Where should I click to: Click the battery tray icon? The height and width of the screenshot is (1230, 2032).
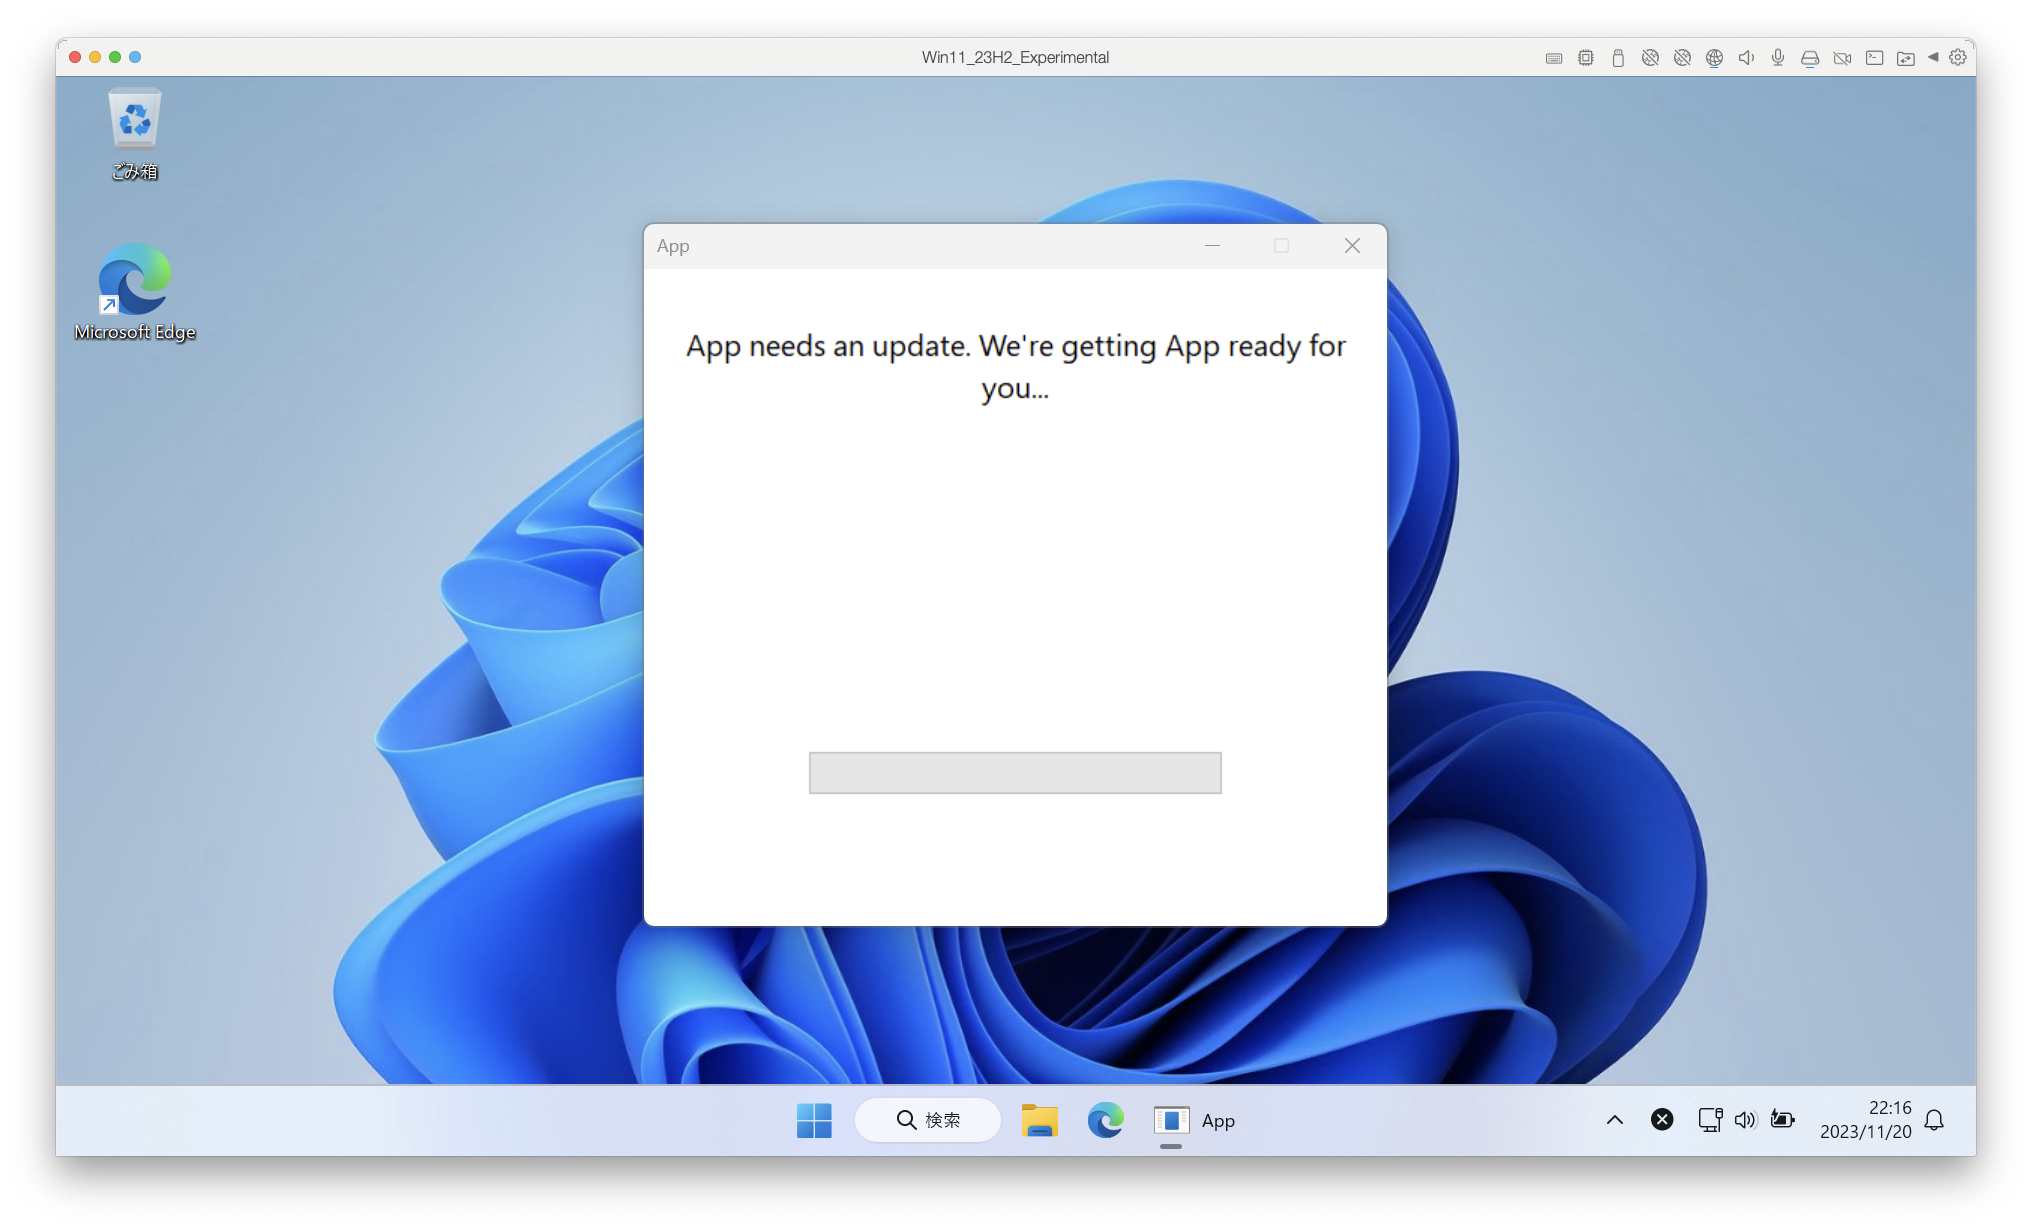point(1782,1120)
